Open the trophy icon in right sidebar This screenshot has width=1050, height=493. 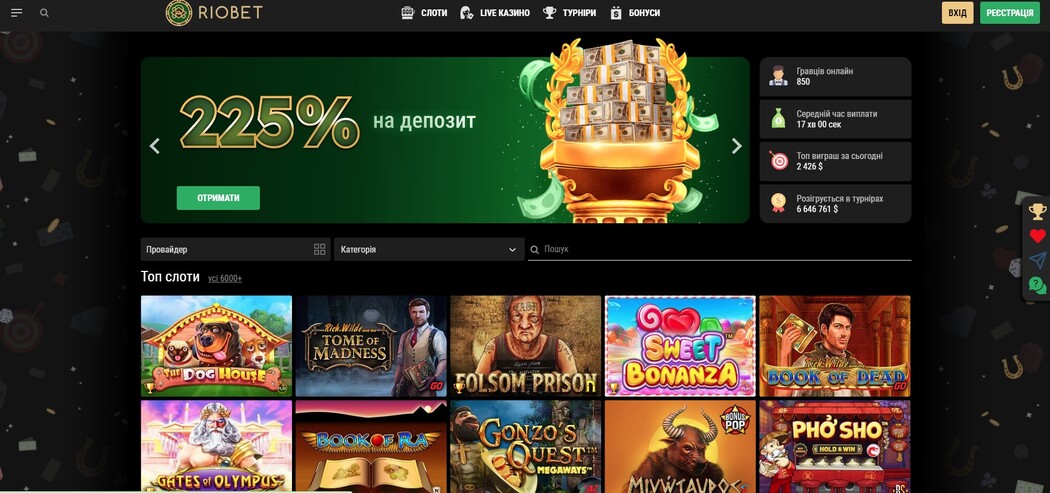coord(1037,212)
